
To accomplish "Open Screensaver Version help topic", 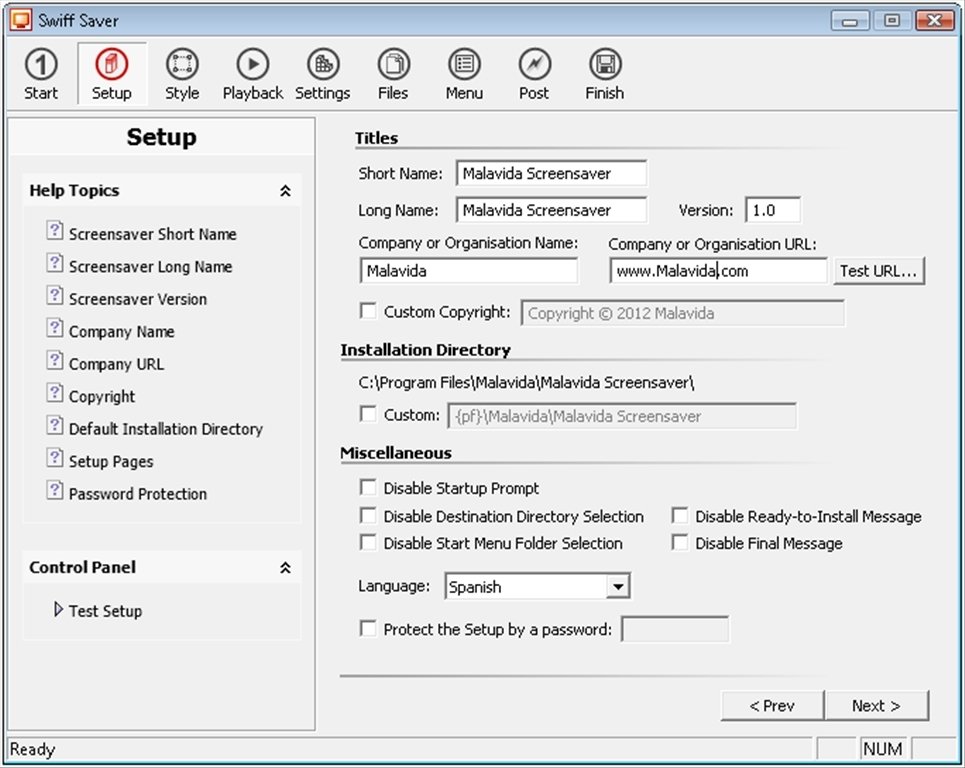I will coord(127,298).
